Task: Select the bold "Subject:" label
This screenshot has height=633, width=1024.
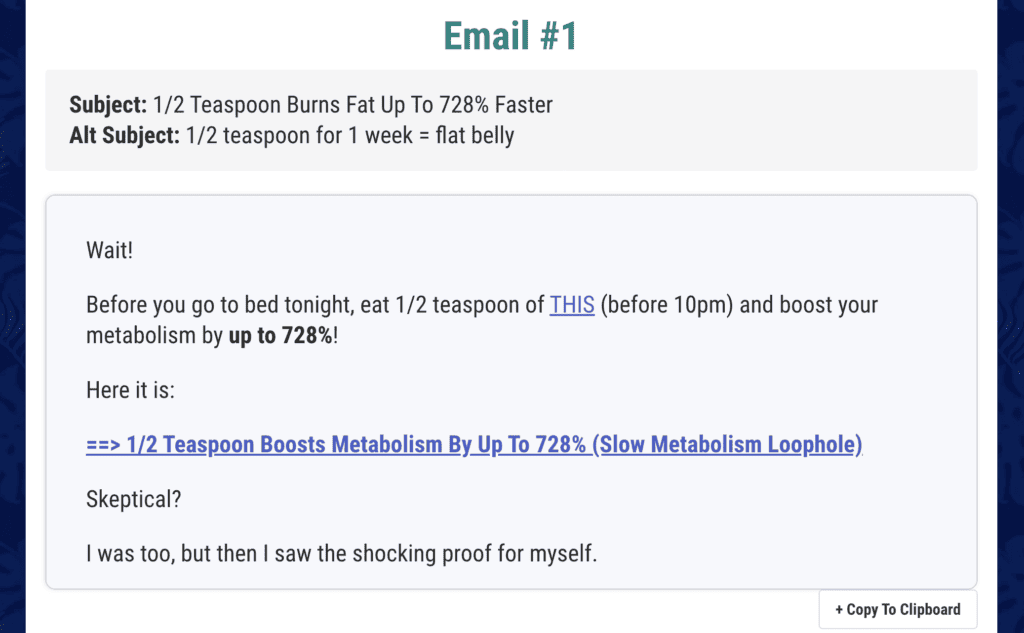Action: point(108,105)
